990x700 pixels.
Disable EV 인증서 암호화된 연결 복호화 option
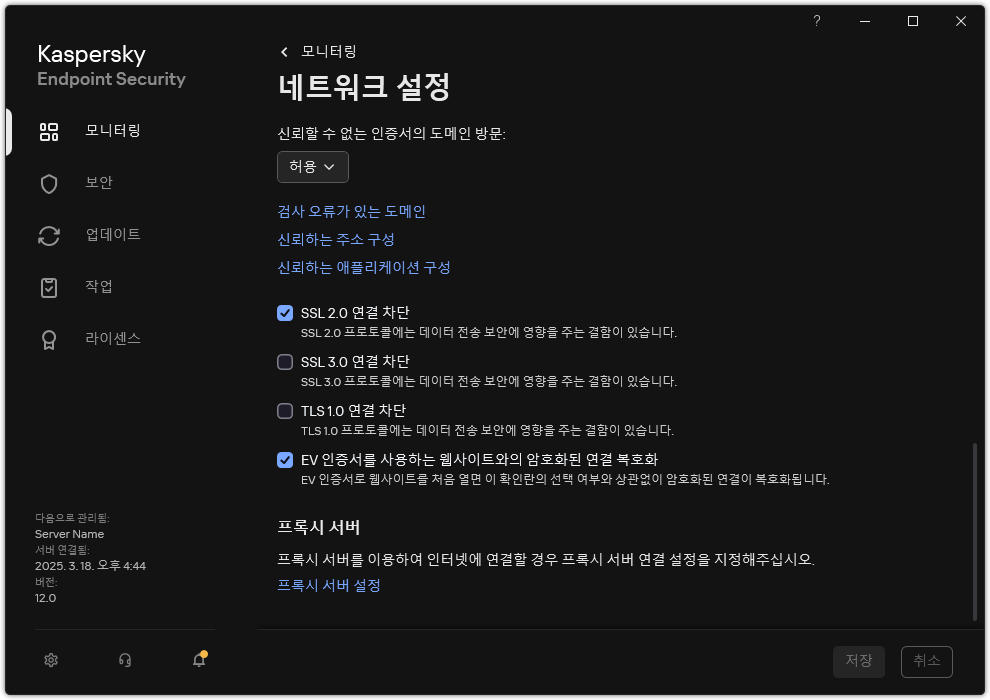285,460
